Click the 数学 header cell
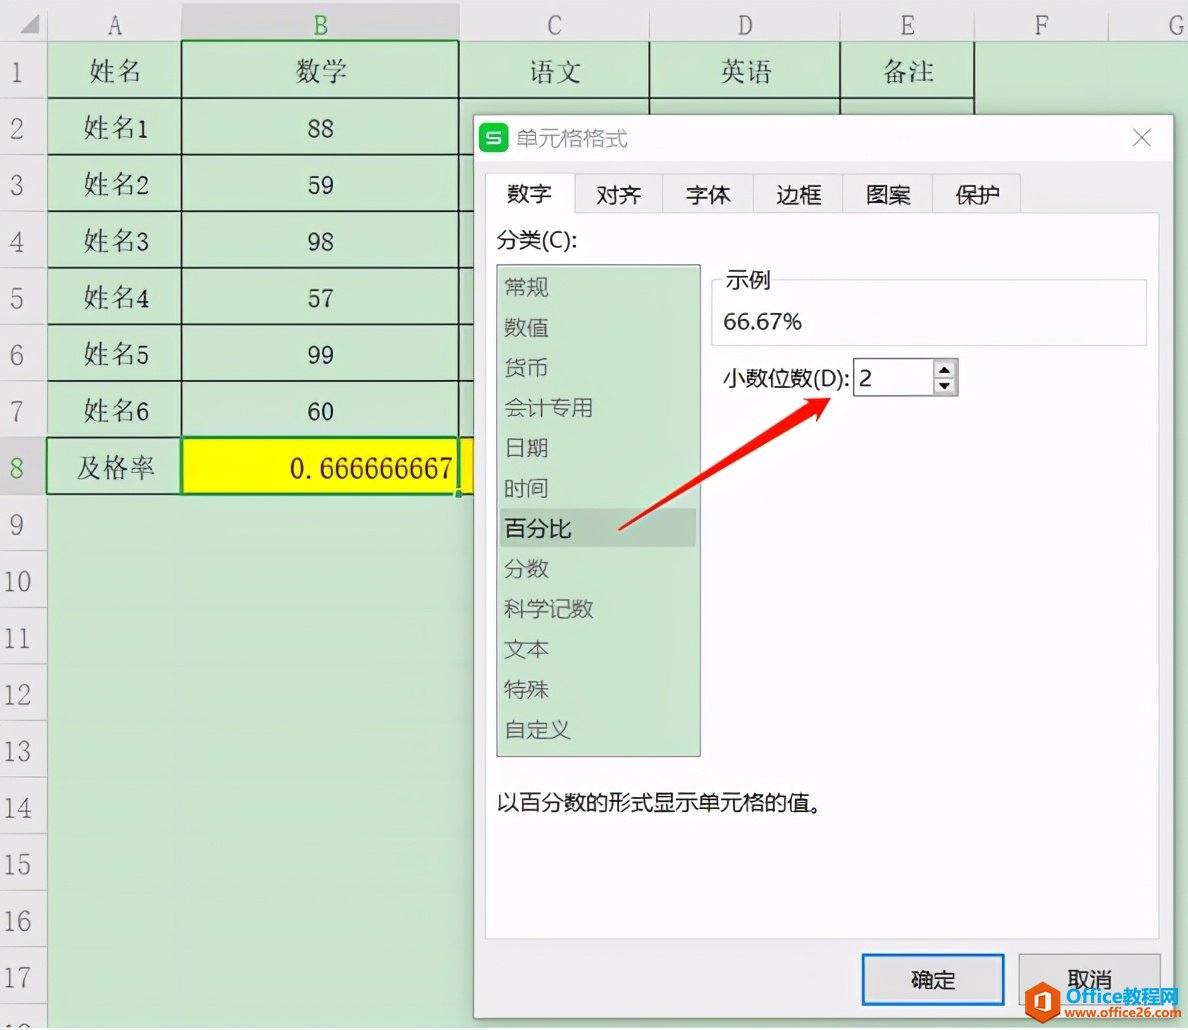The image size is (1188, 1030). coord(320,70)
